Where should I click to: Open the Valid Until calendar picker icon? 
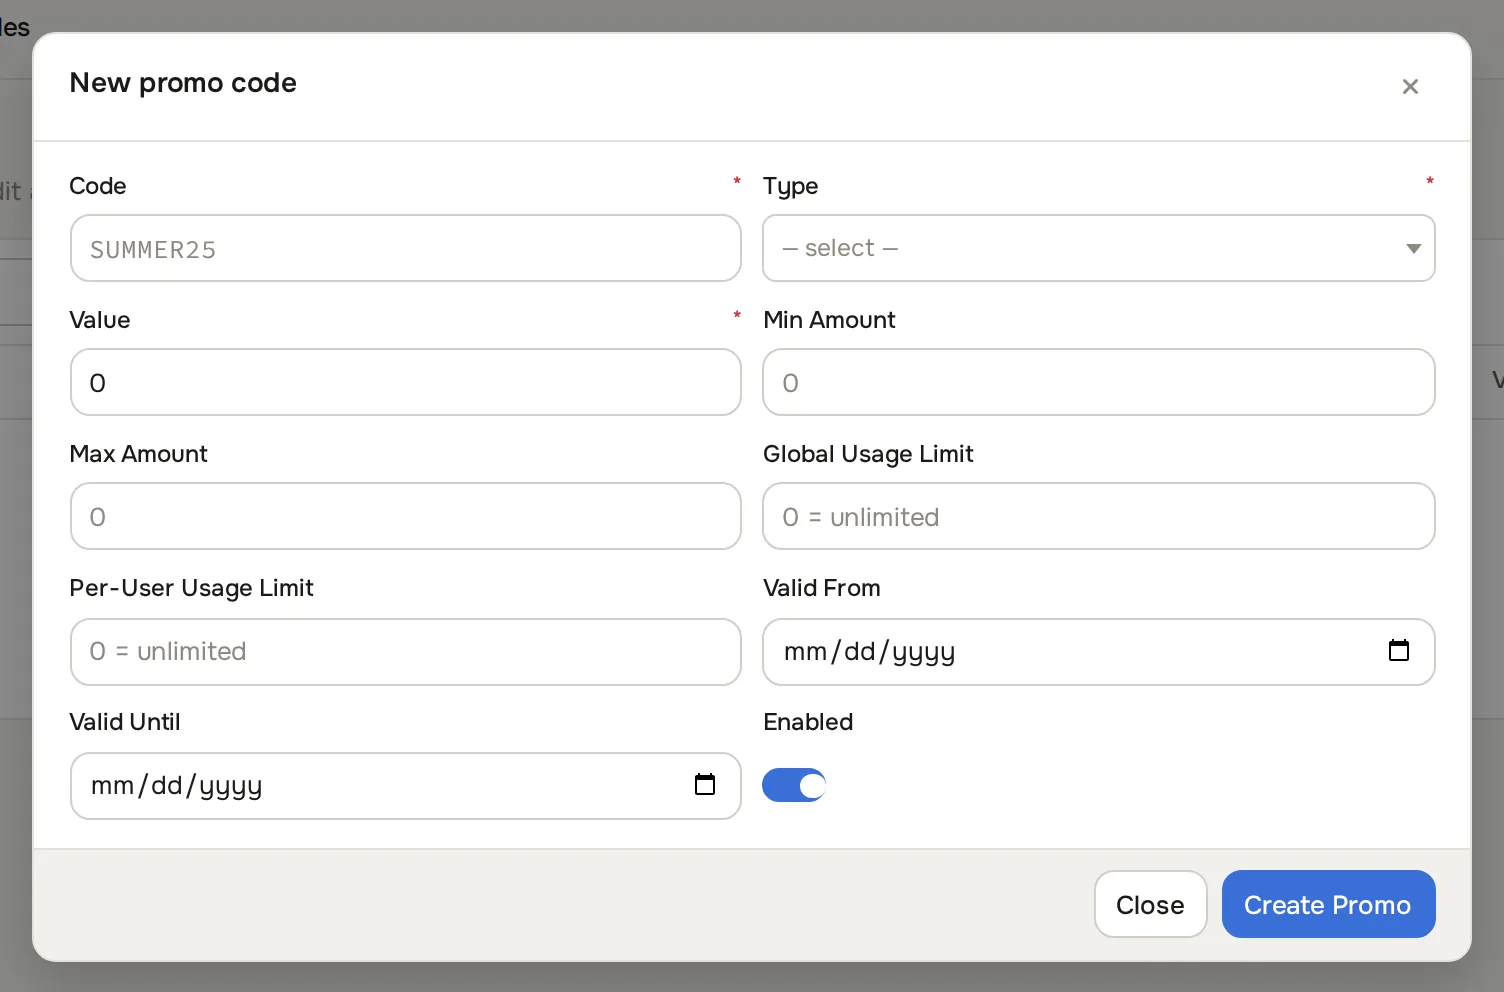[x=705, y=785]
